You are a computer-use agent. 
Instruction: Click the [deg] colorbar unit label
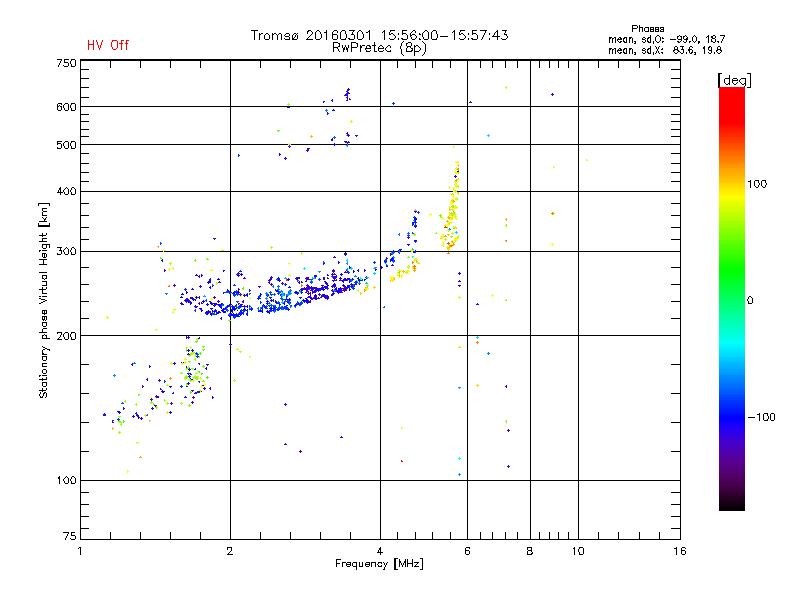click(735, 80)
